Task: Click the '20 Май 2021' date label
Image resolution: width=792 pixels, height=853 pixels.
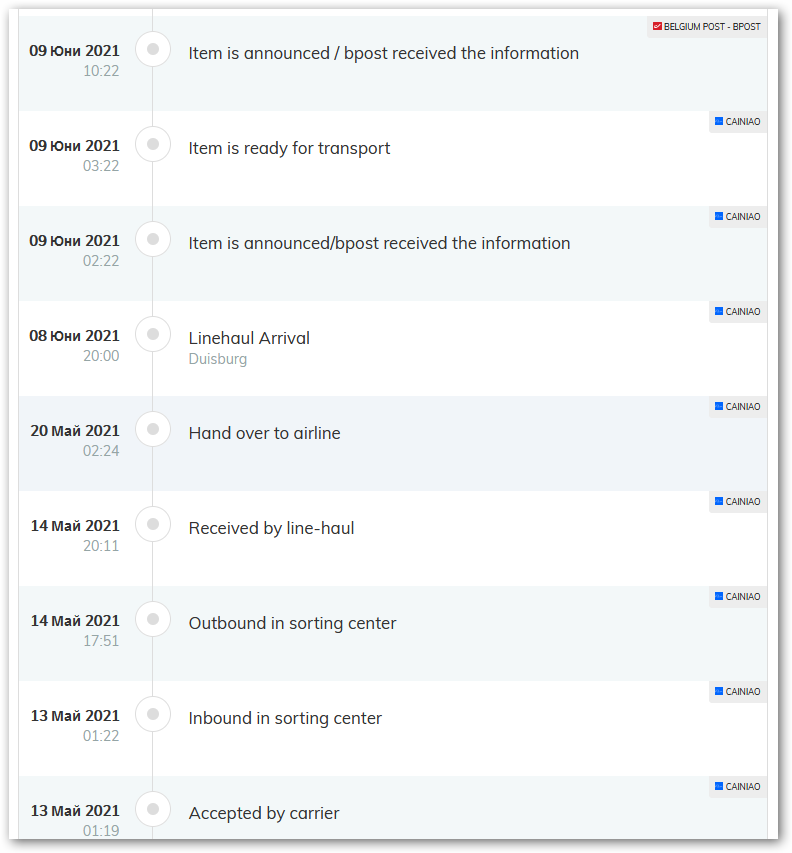Action: [x=75, y=431]
